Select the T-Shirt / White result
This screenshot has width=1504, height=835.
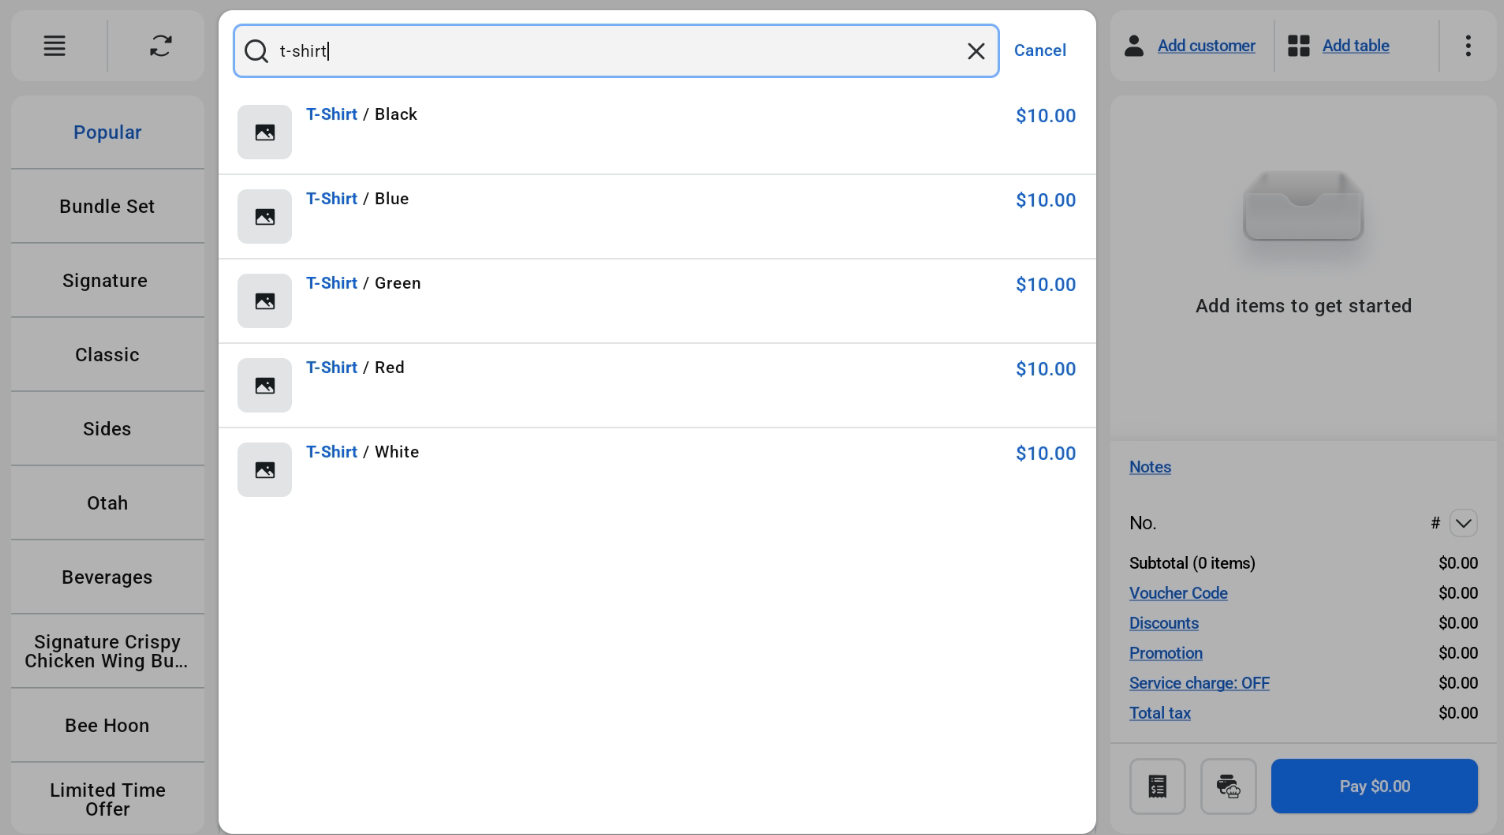point(657,470)
